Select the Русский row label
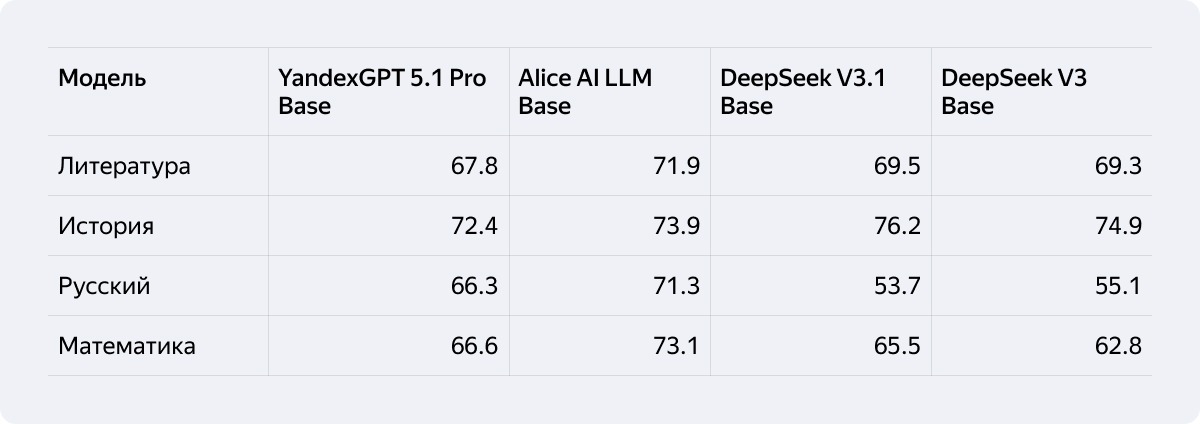1200x424 pixels. (104, 286)
